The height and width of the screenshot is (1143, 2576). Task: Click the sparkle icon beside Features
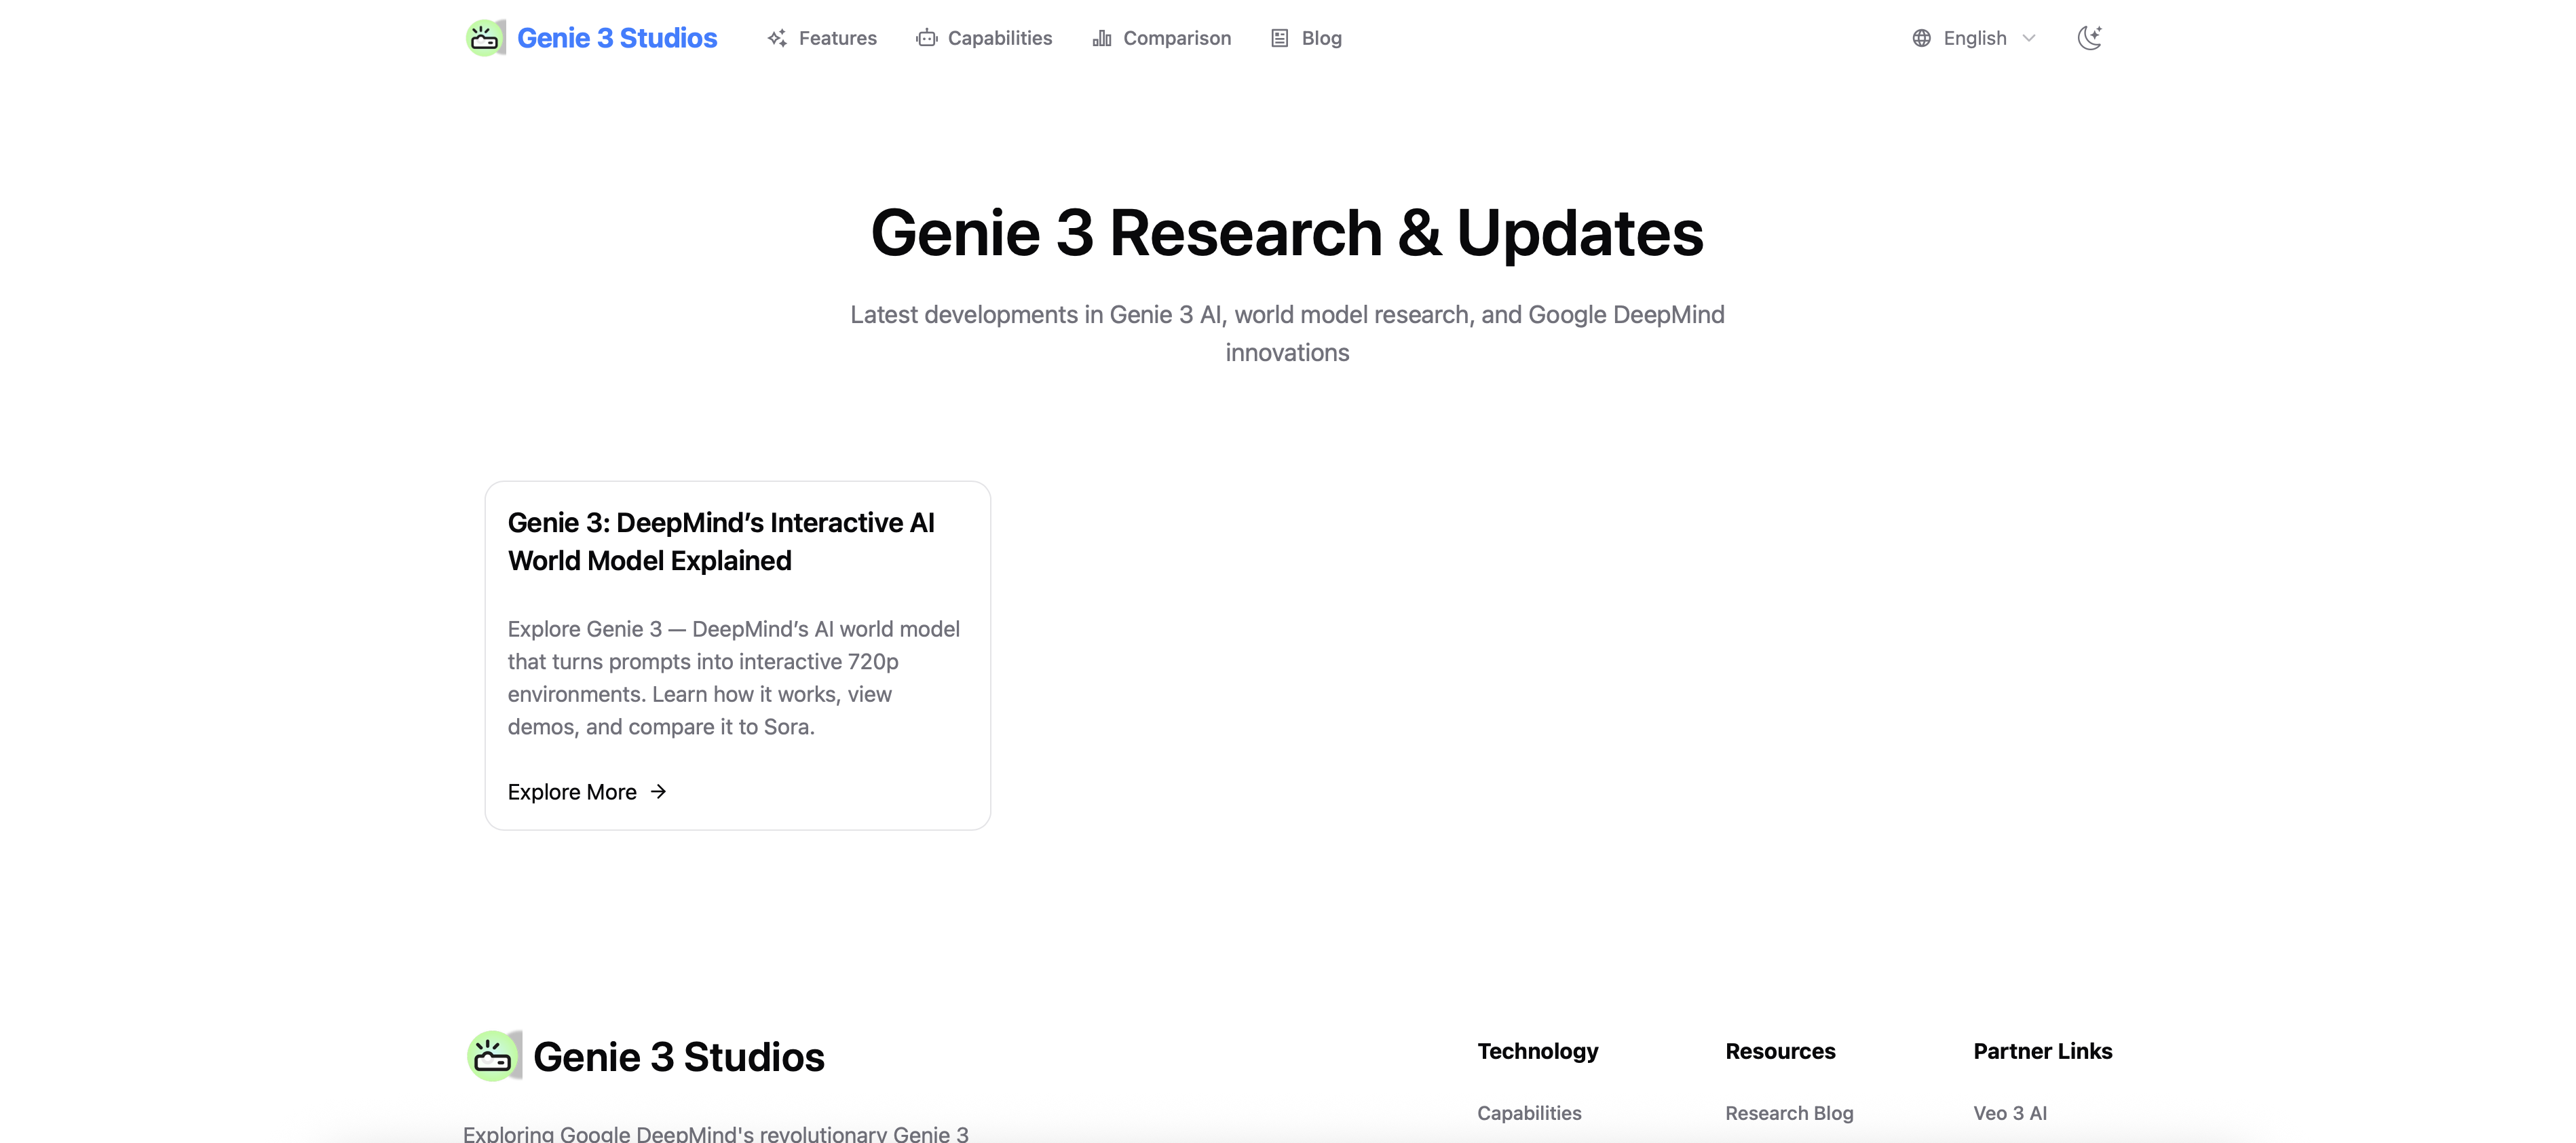pyautogui.click(x=777, y=38)
